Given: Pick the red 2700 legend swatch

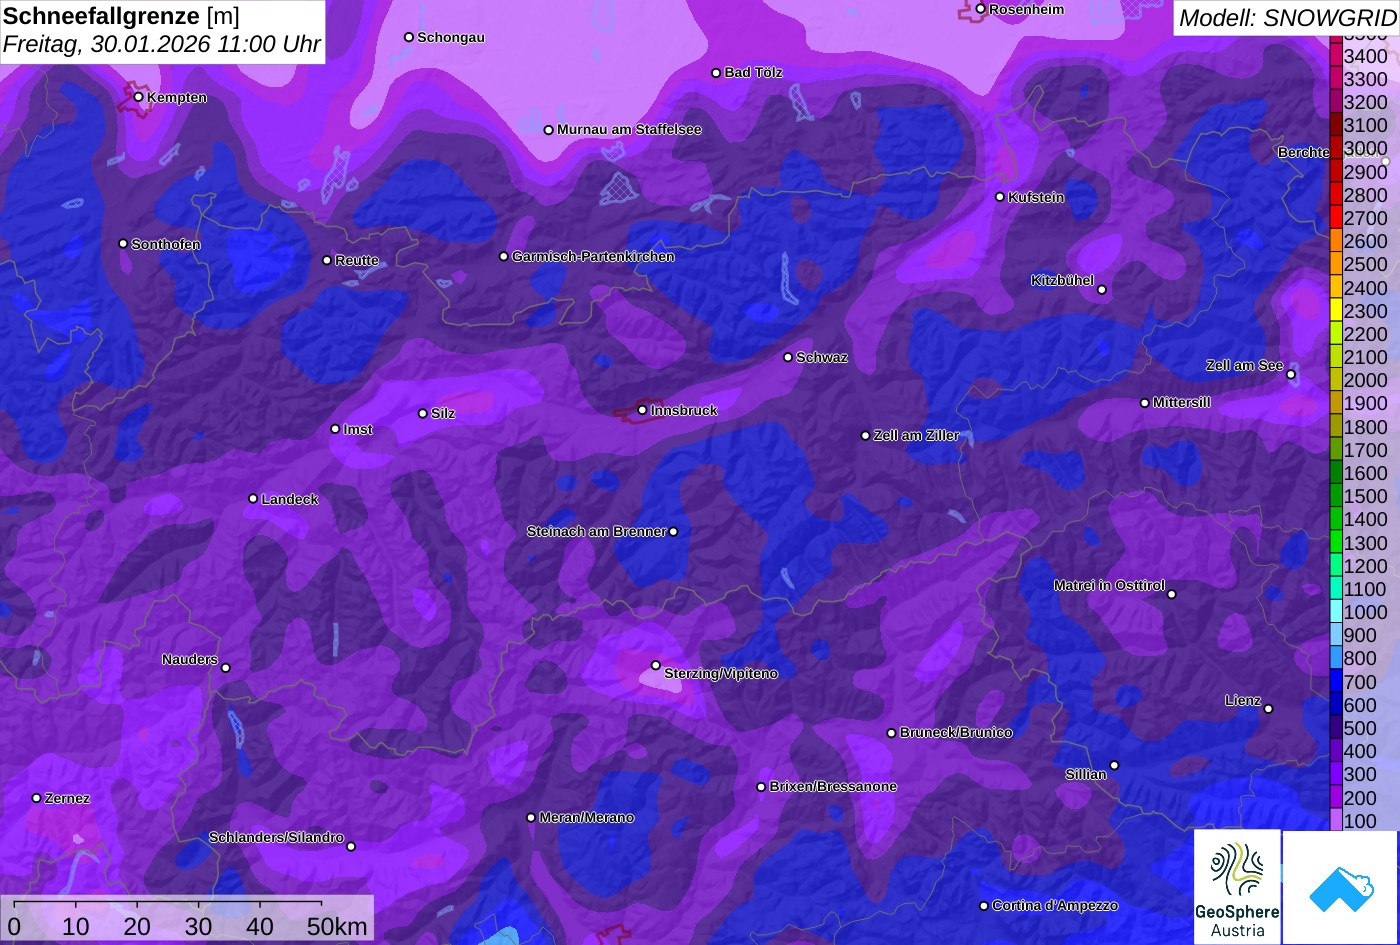Looking at the screenshot, I should 1335,218.
